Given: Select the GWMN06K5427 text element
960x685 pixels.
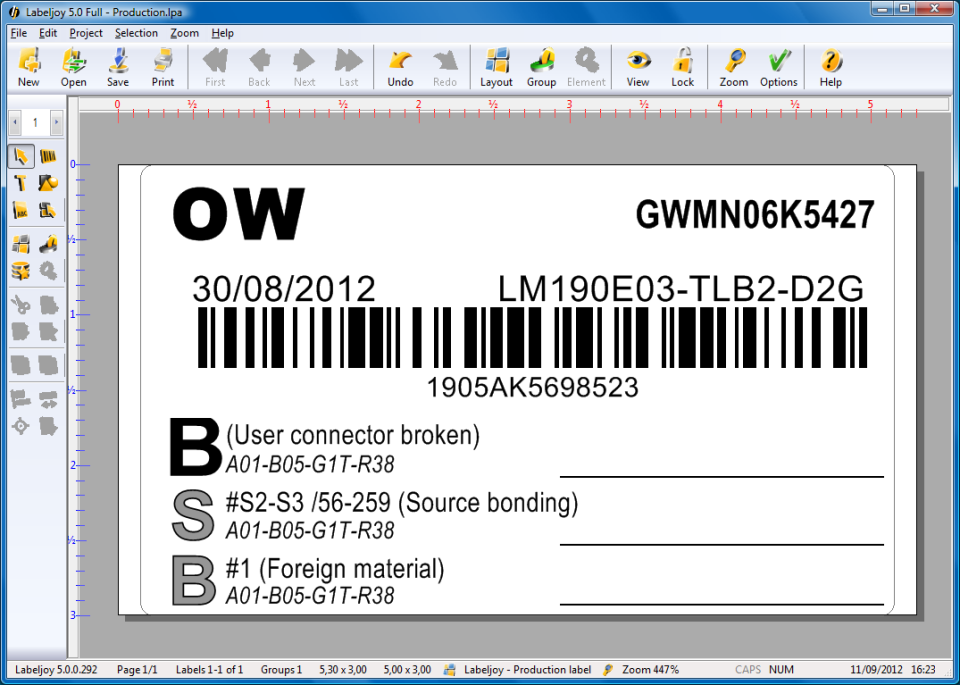Looking at the screenshot, I should click(x=755, y=214).
